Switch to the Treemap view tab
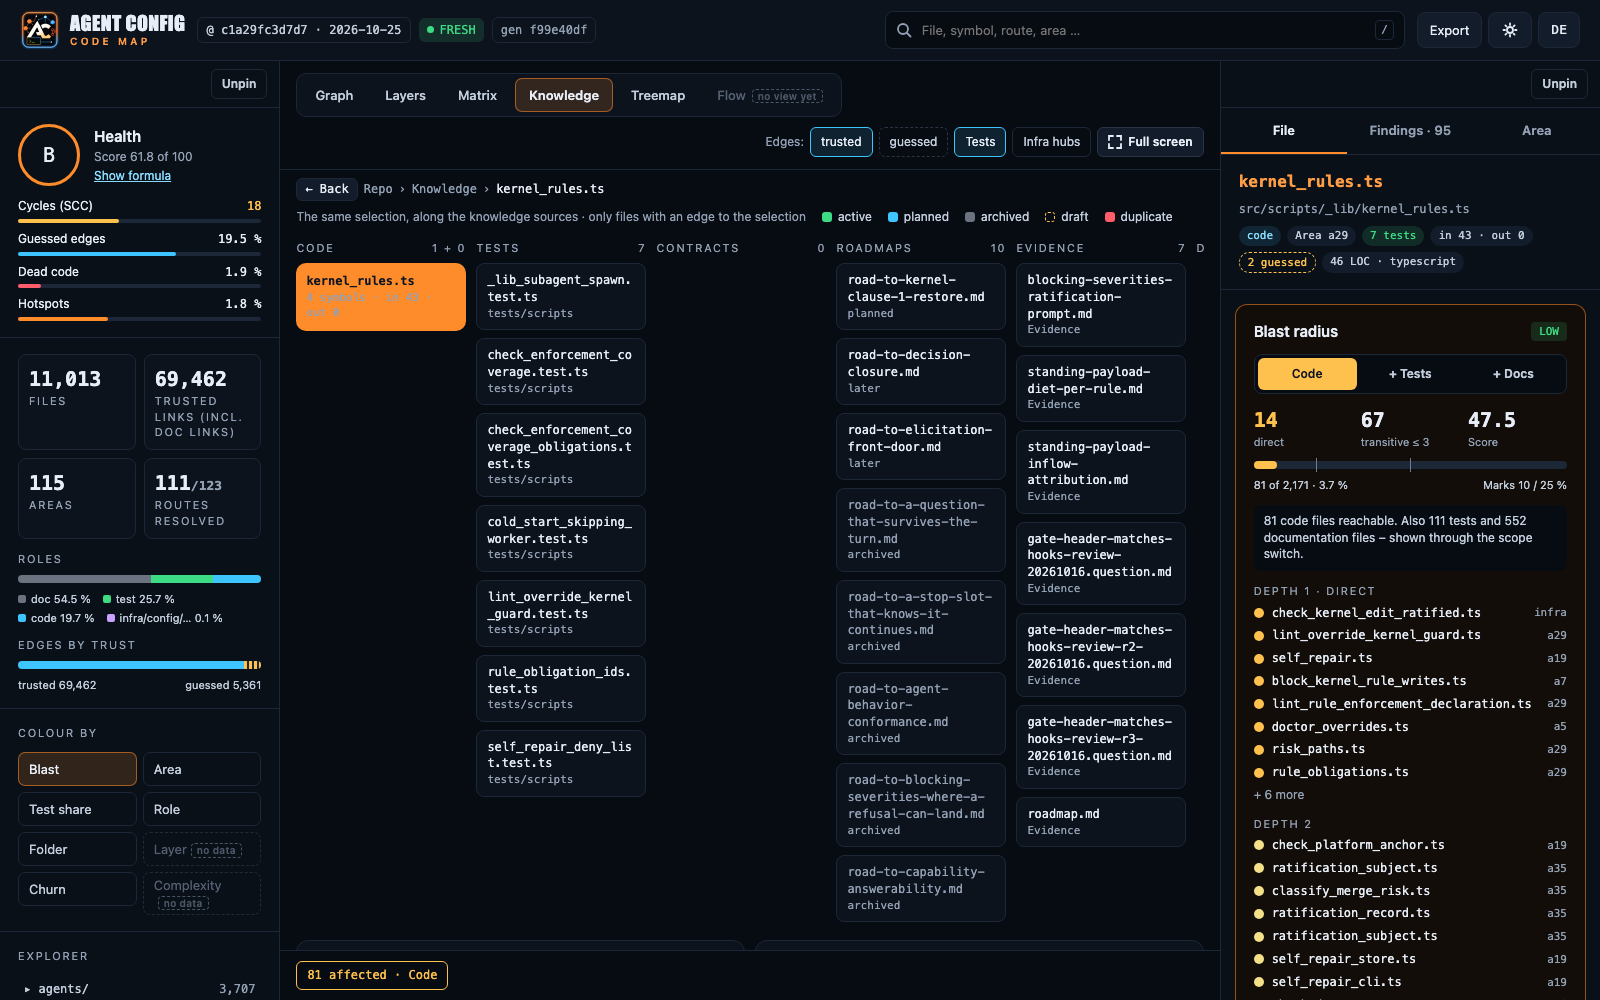 click(658, 96)
